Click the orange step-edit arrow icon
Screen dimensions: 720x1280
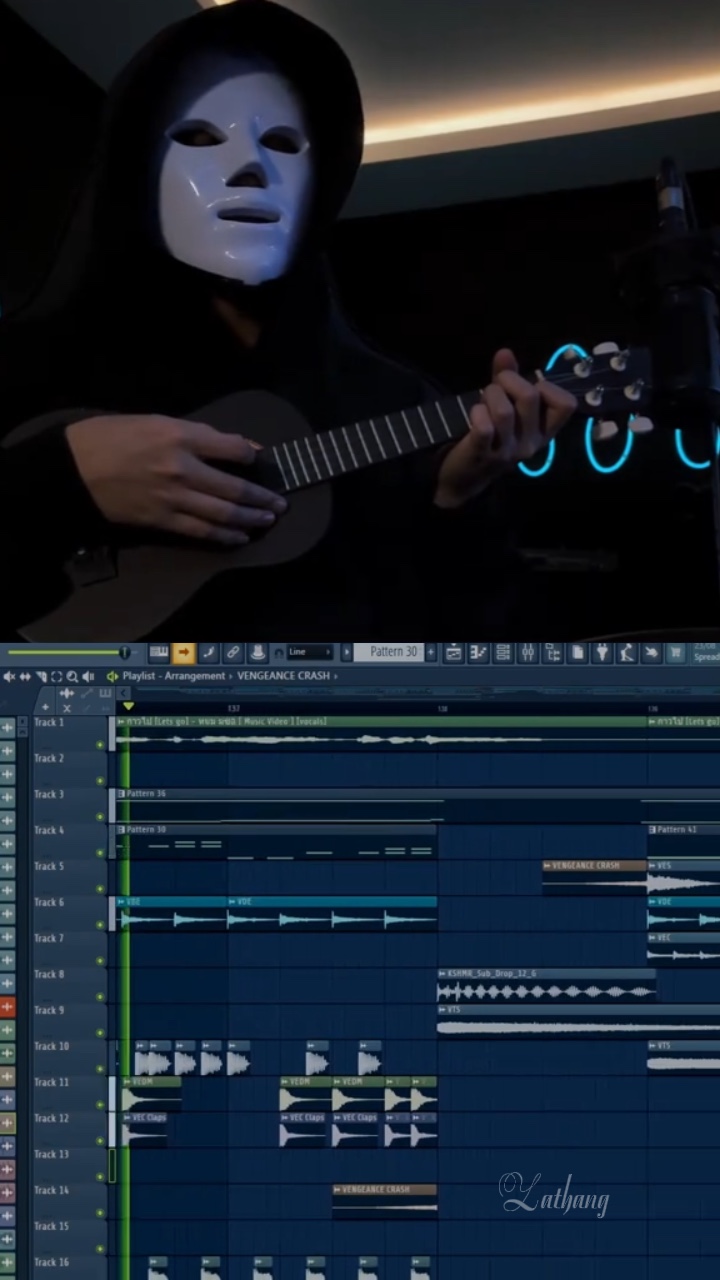pyautogui.click(x=183, y=653)
